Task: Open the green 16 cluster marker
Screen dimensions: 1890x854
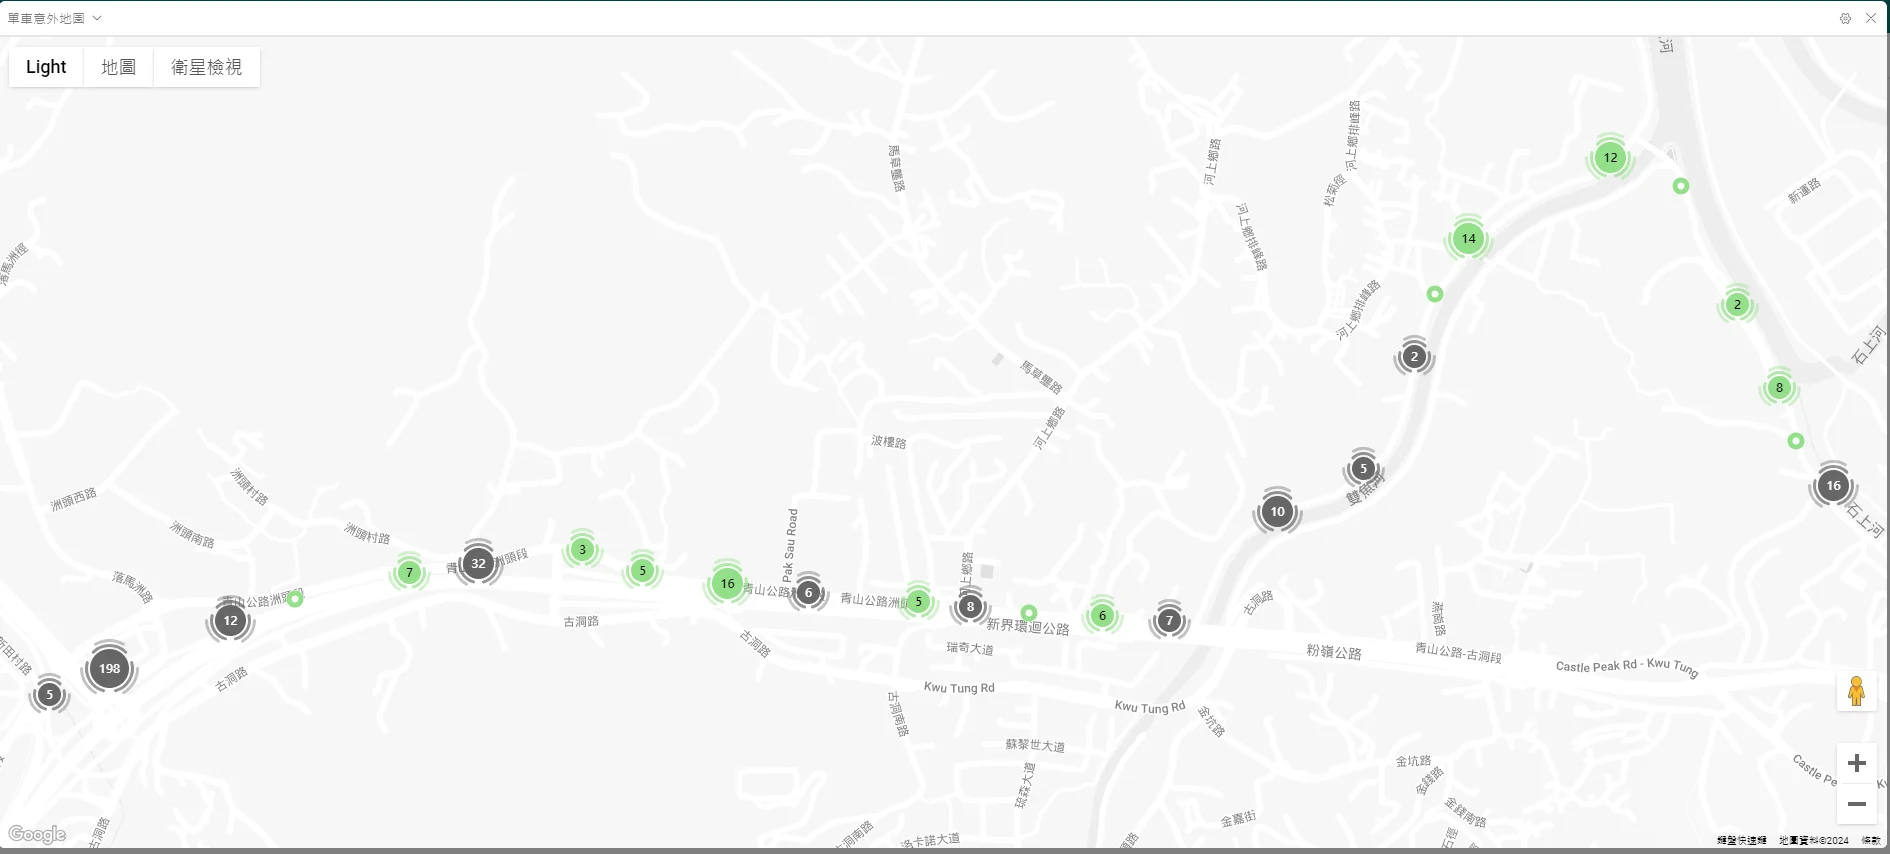Action: 728,584
